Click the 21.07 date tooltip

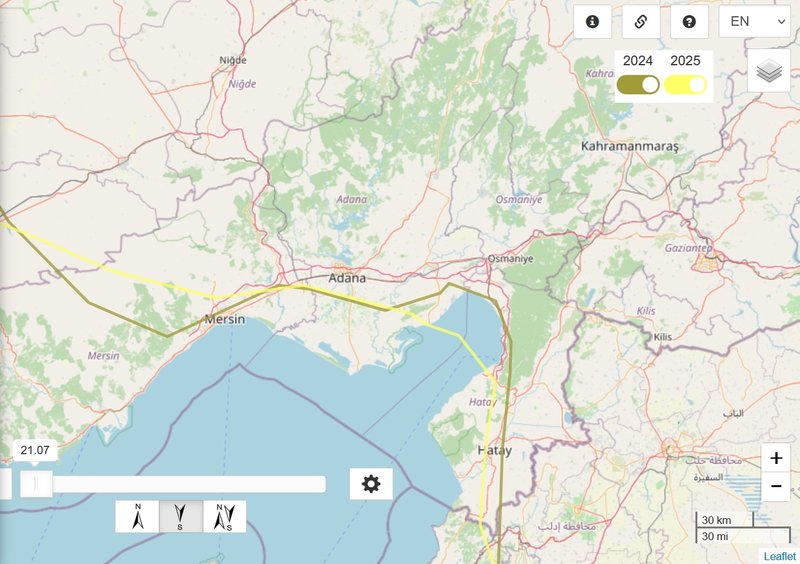(x=35, y=450)
